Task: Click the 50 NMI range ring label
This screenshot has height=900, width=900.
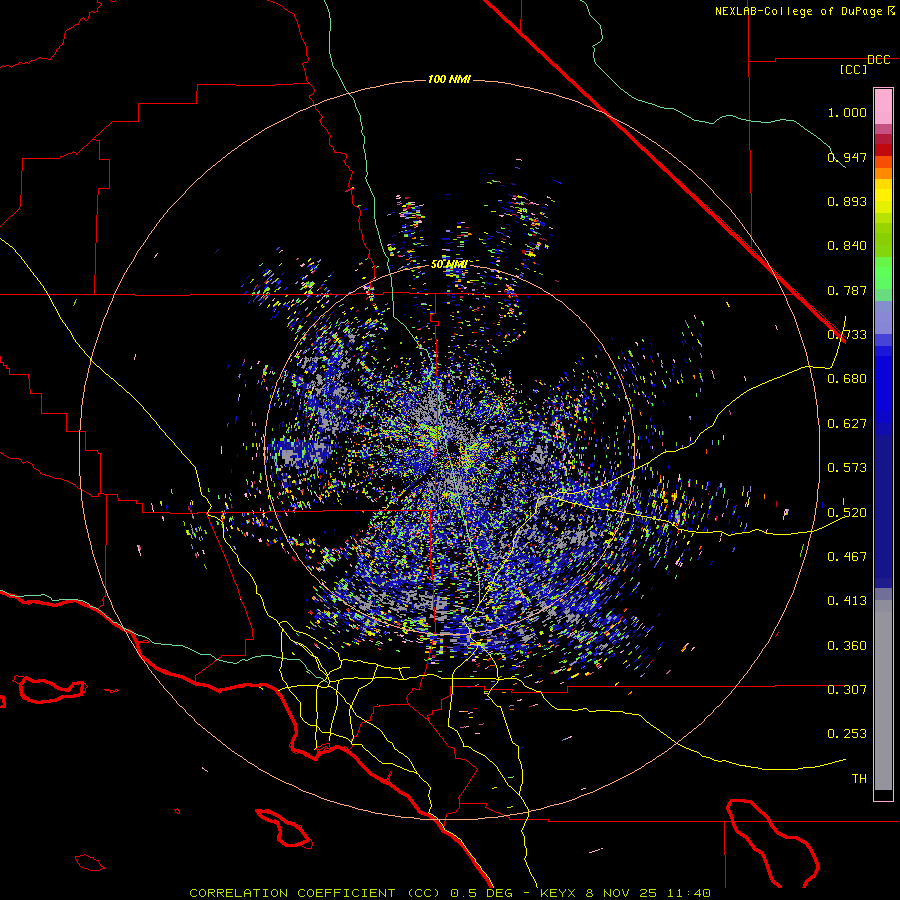Action: click(449, 264)
